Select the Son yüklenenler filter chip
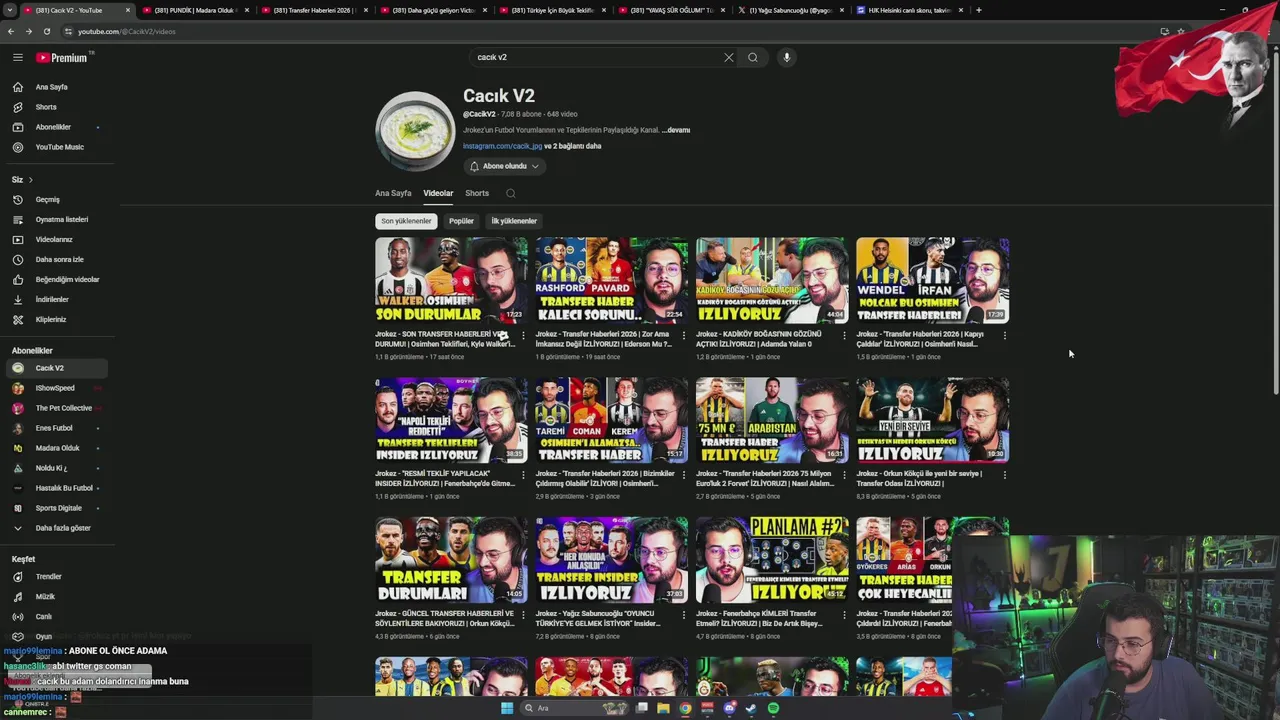 (406, 221)
